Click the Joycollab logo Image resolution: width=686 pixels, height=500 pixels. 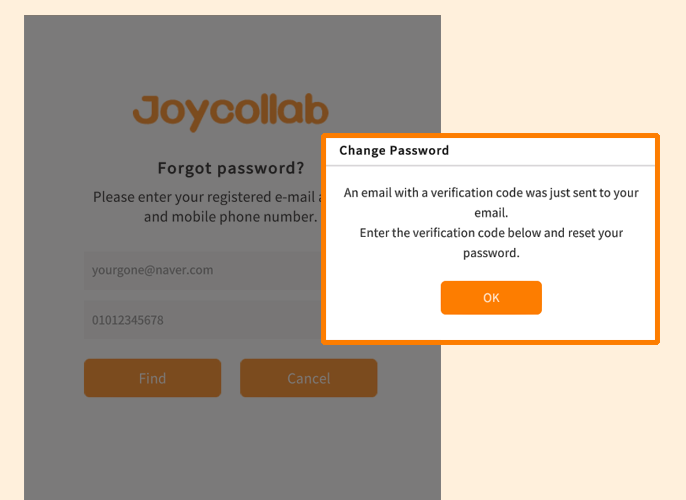(x=231, y=112)
